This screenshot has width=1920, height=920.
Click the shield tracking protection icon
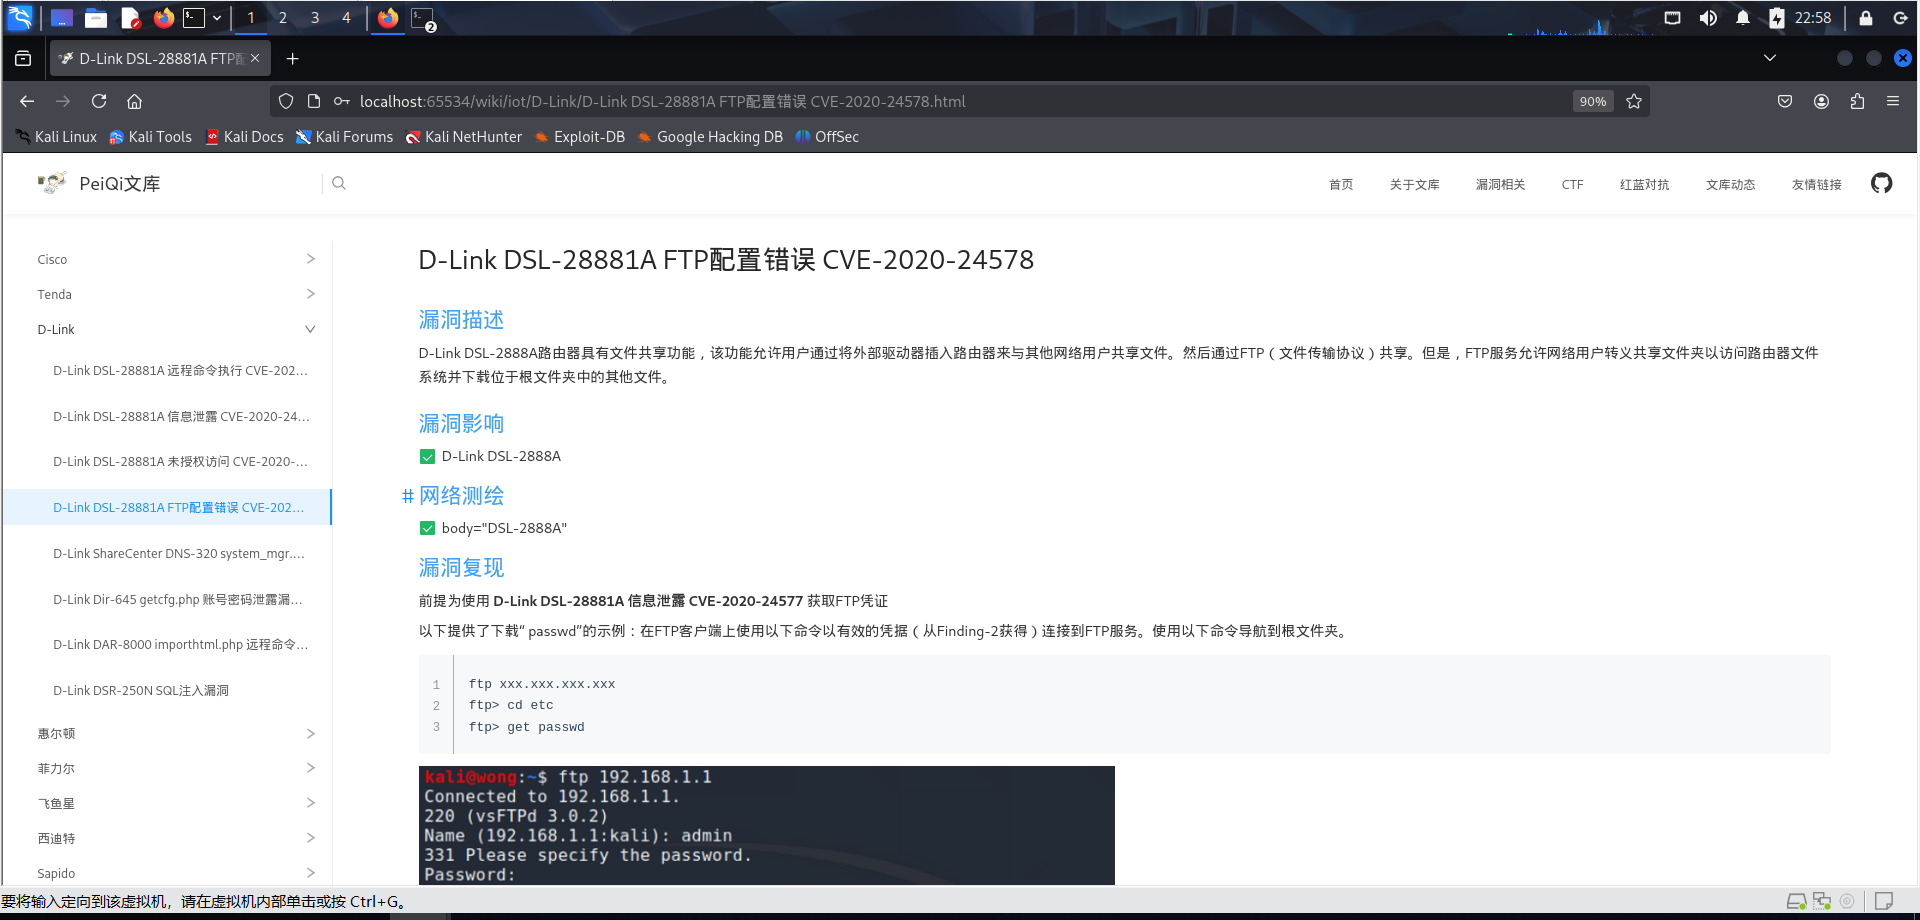tap(286, 101)
